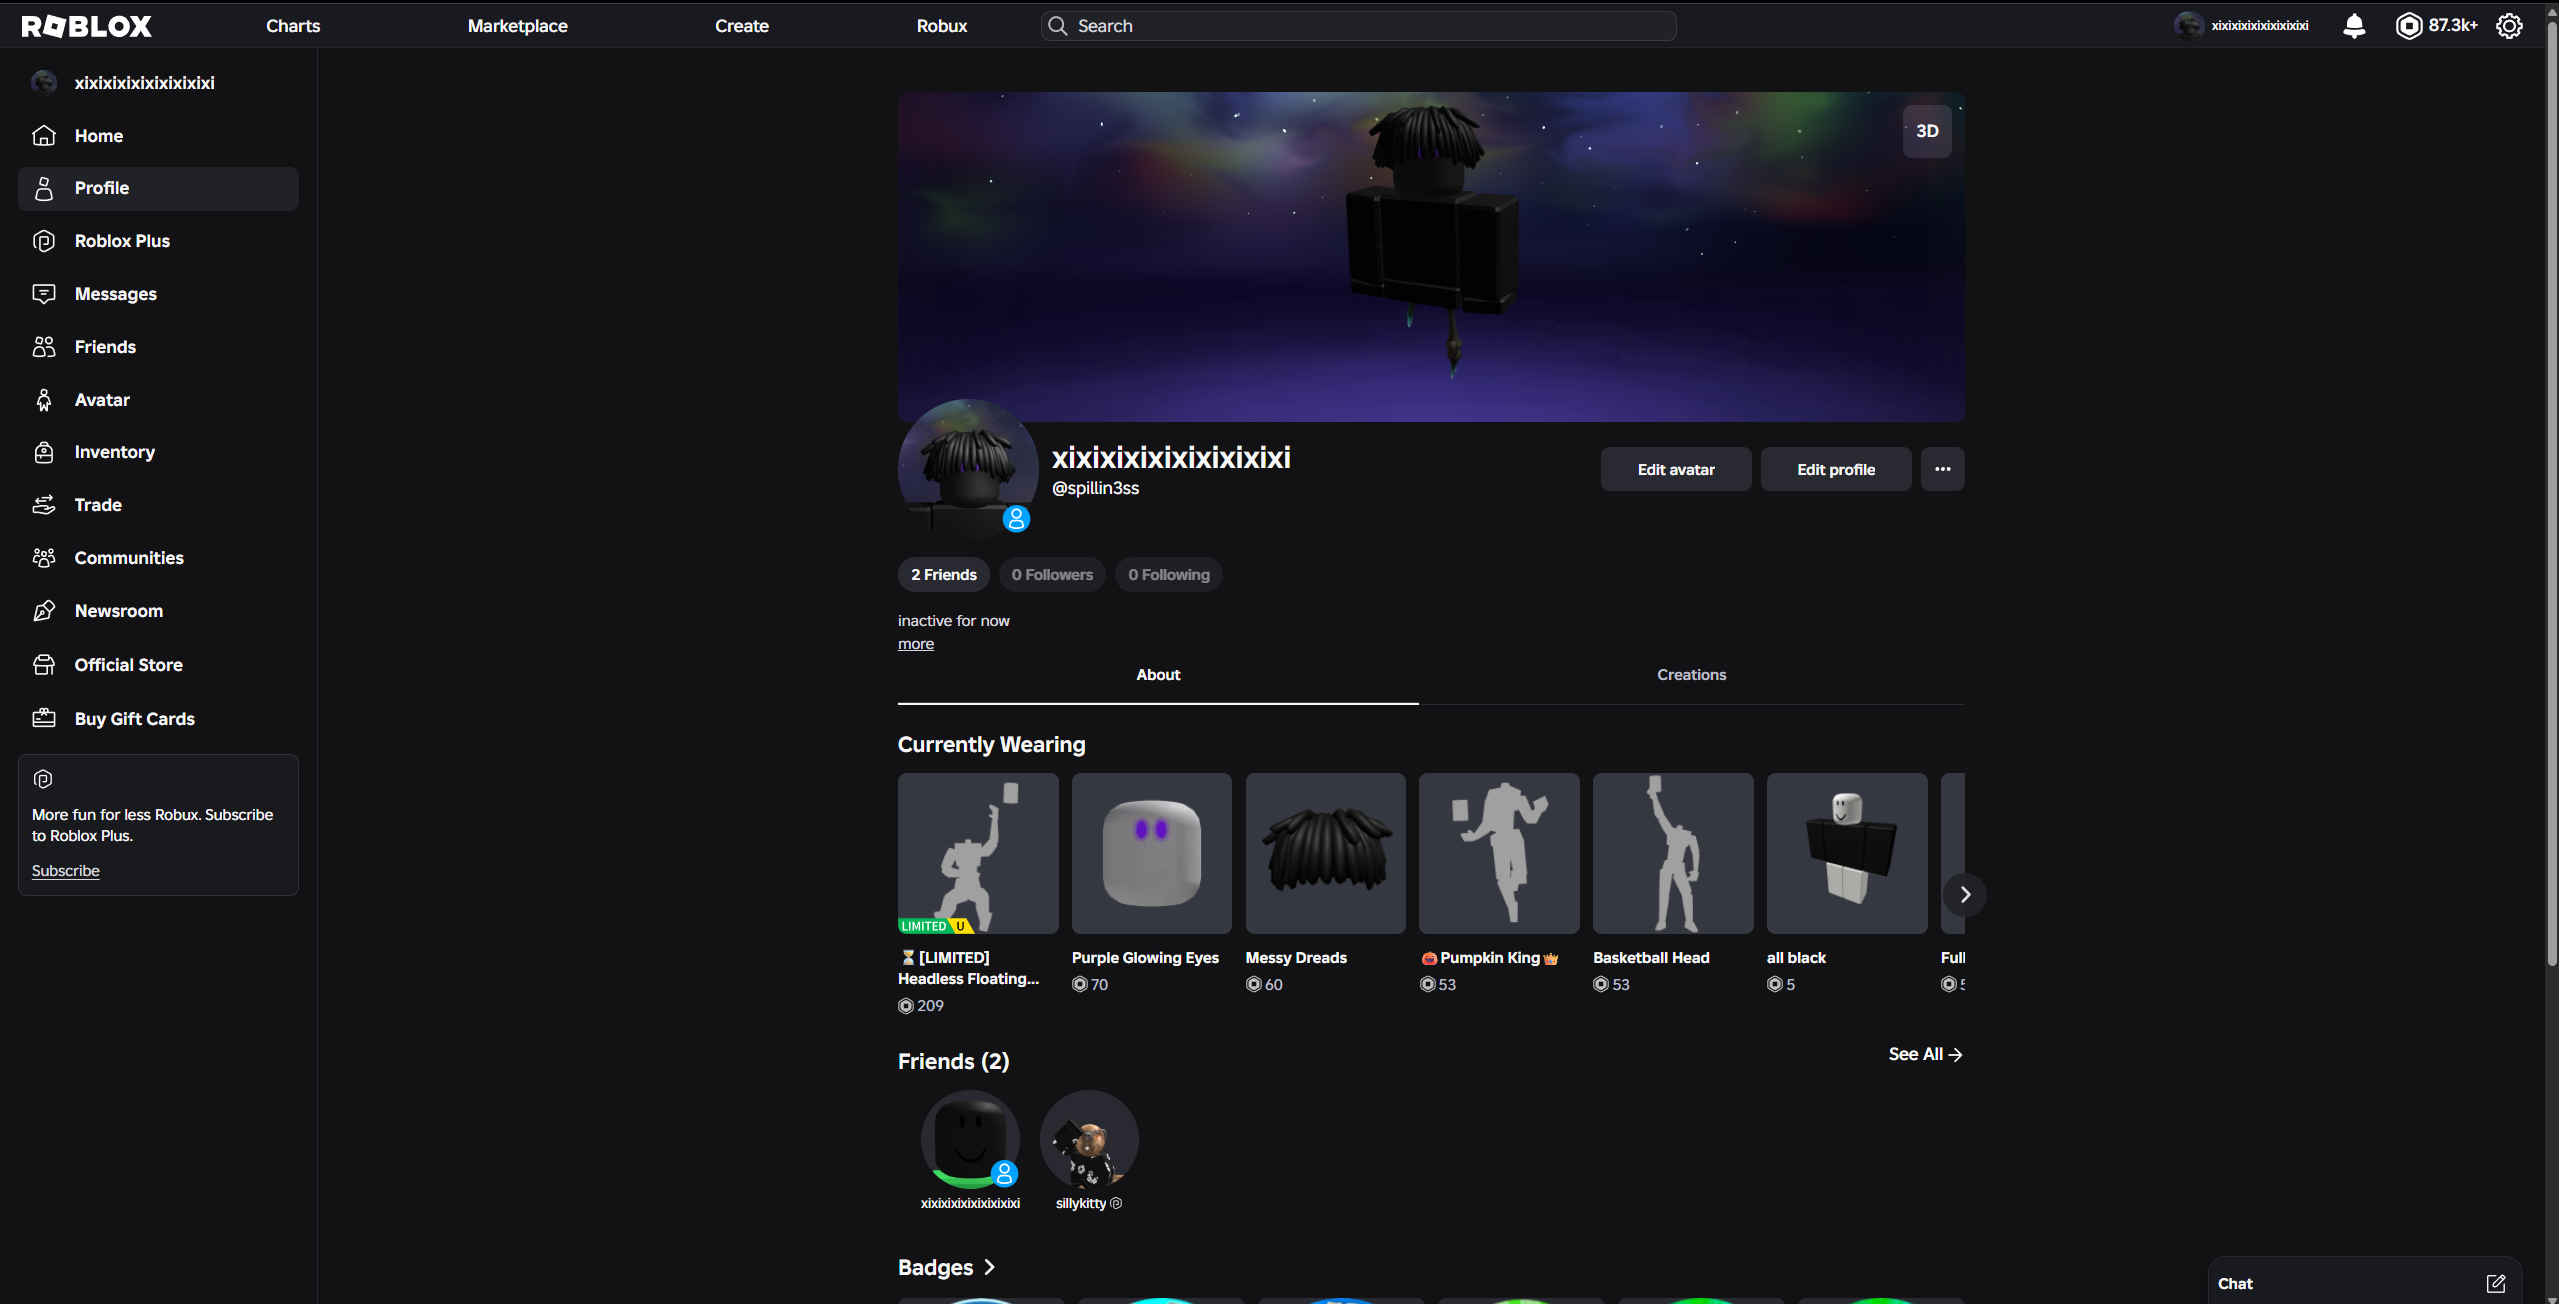Open Robux in the header
This screenshot has width=2559, height=1304.
point(941,26)
